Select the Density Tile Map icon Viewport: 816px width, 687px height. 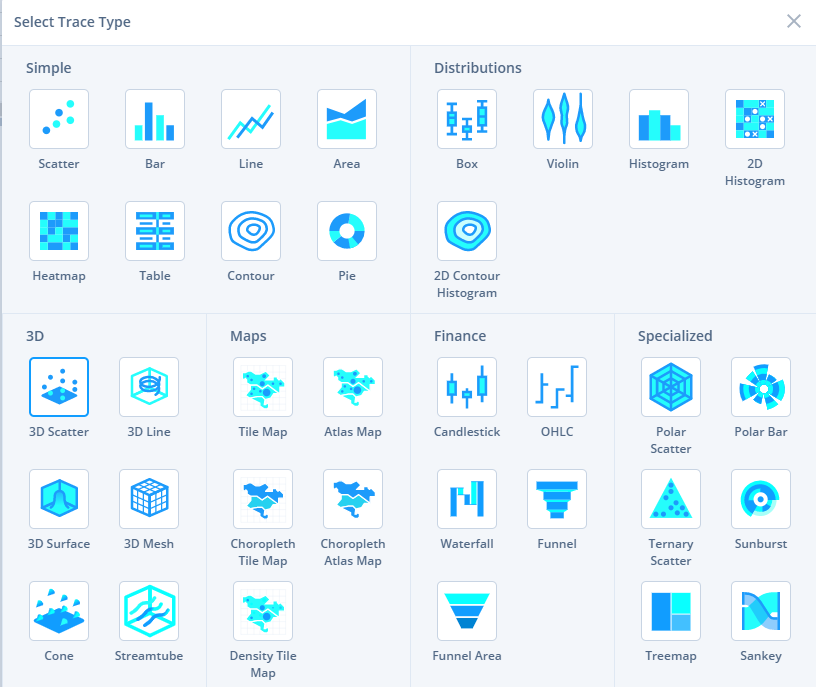(263, 611)
